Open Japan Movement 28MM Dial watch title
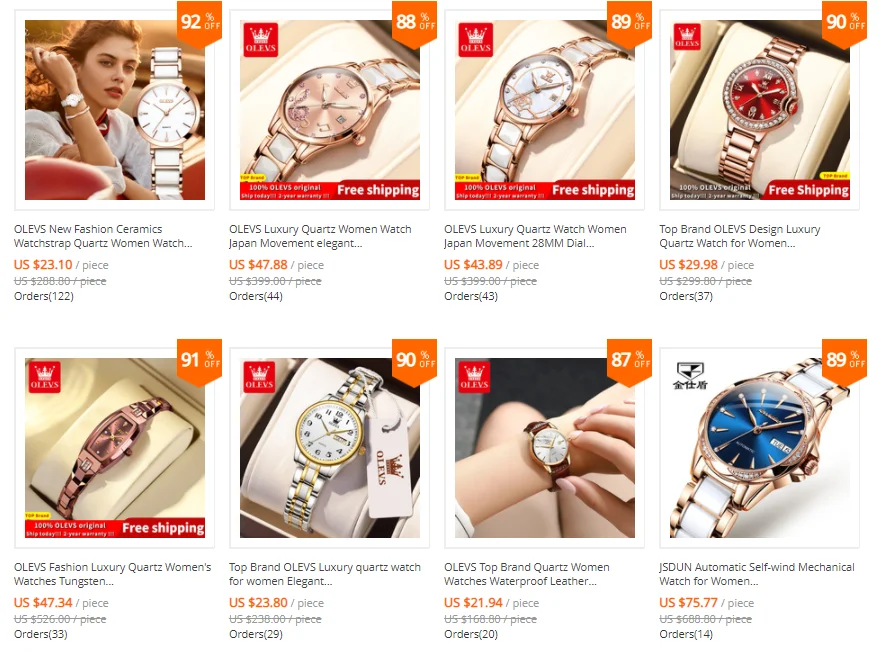This screenshot has height=652, width=879. click(x=535, y=236)
